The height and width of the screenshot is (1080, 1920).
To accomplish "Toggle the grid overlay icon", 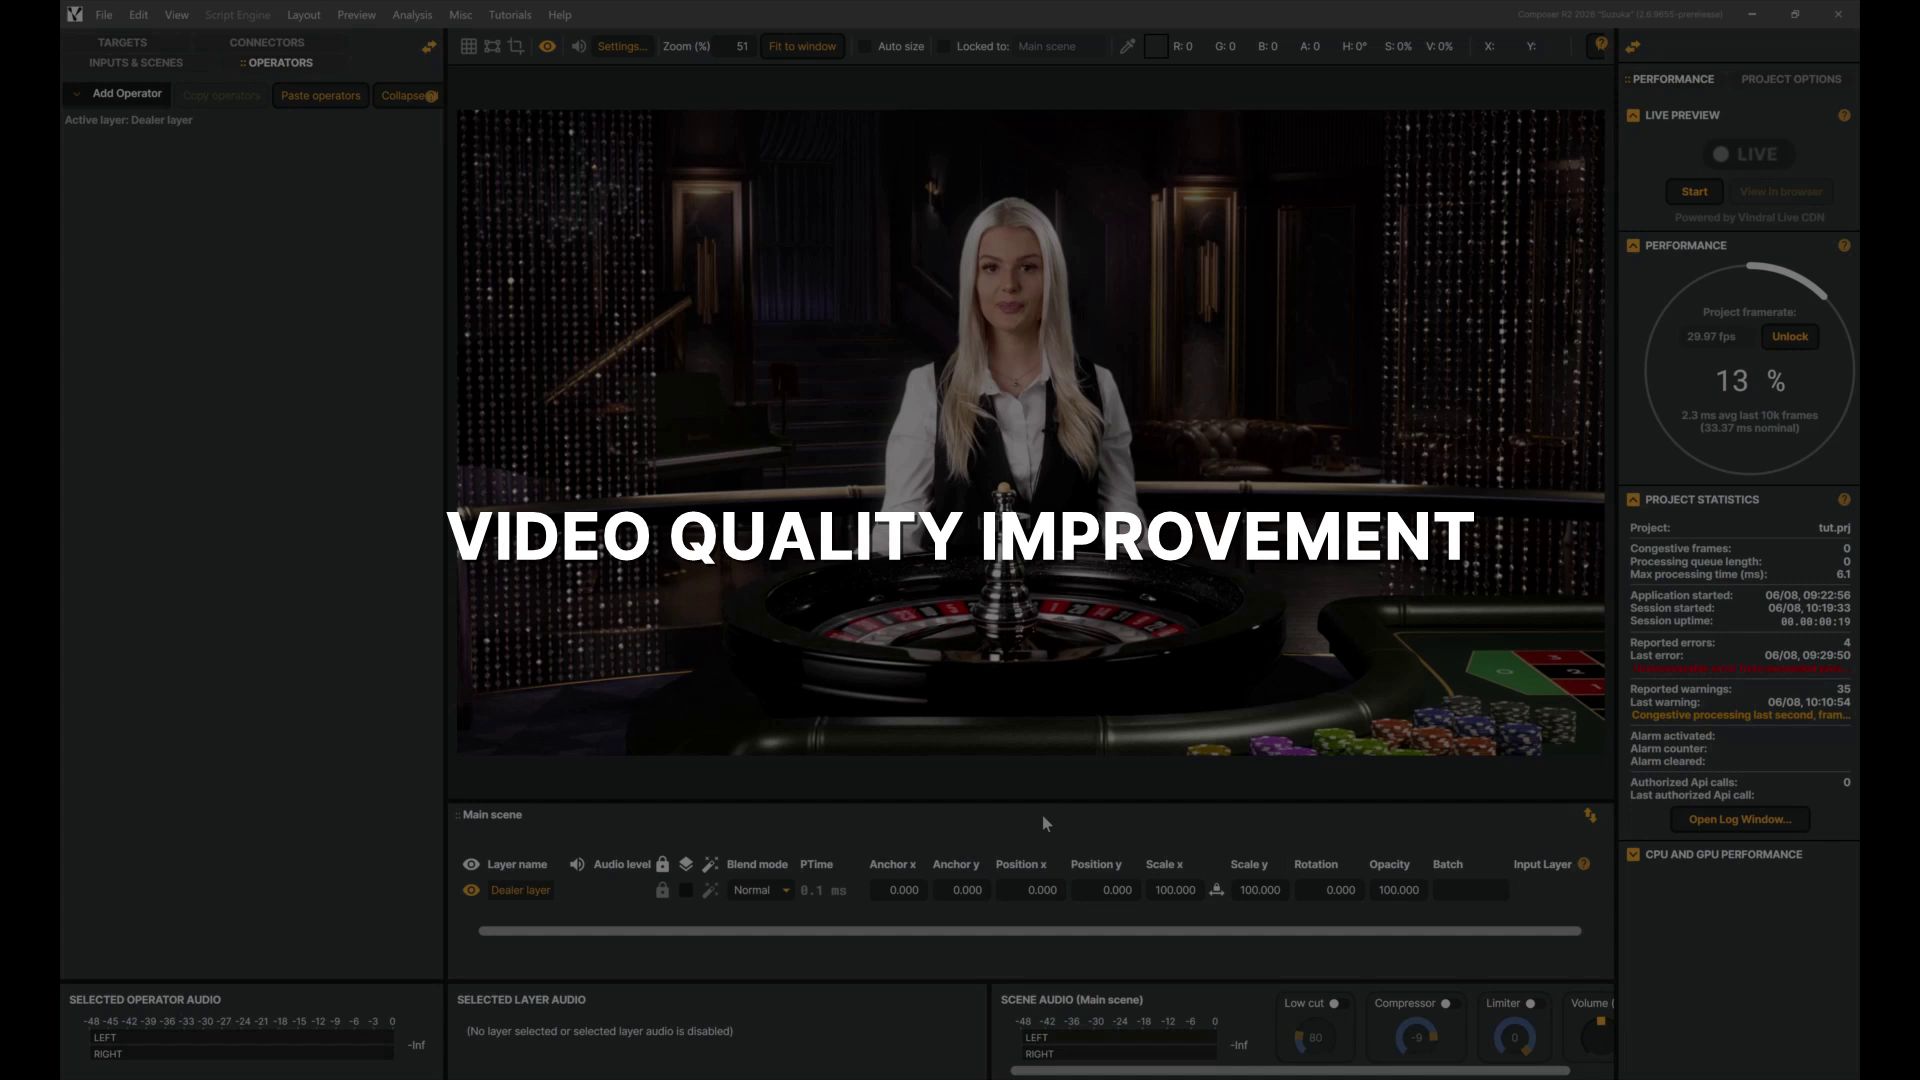I will (x=468, y=46).
